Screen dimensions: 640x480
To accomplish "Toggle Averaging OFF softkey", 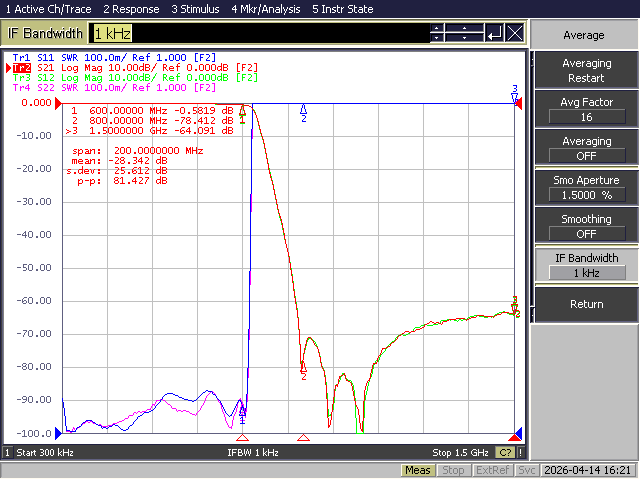I will pyautogui.click(x=587, y=148).
